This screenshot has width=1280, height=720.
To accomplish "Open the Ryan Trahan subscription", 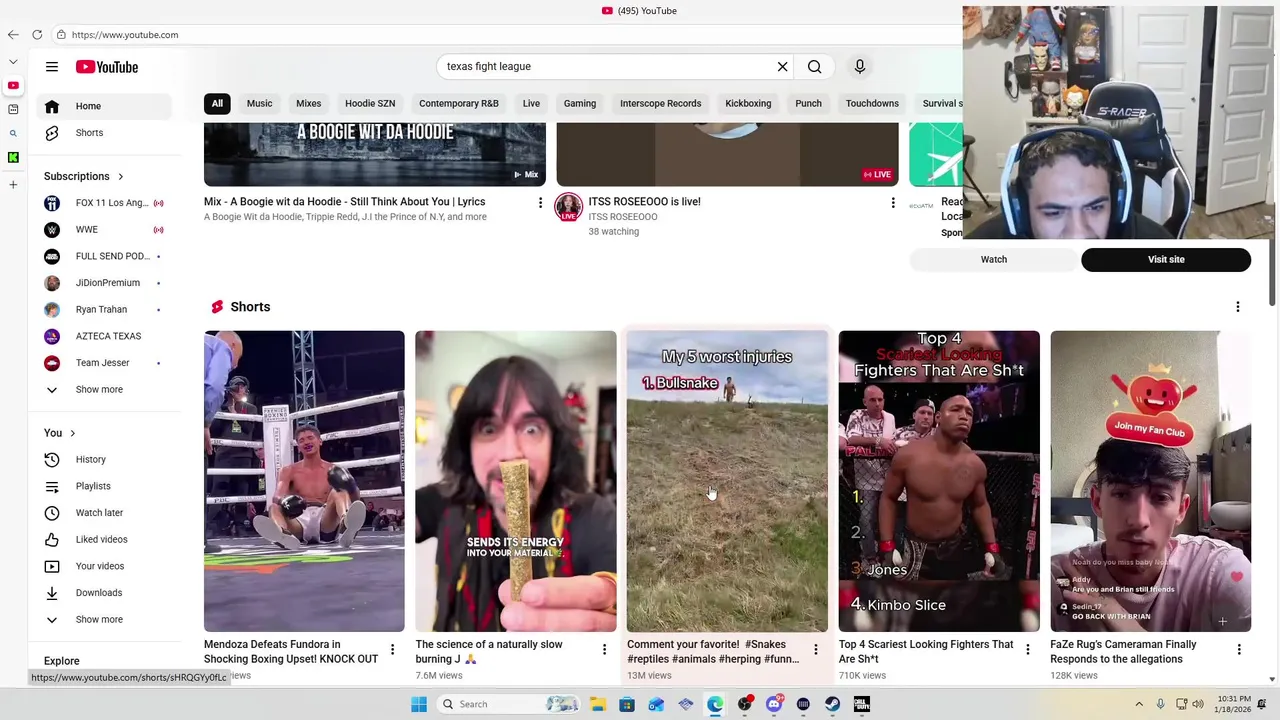I will tap(104, 310).
